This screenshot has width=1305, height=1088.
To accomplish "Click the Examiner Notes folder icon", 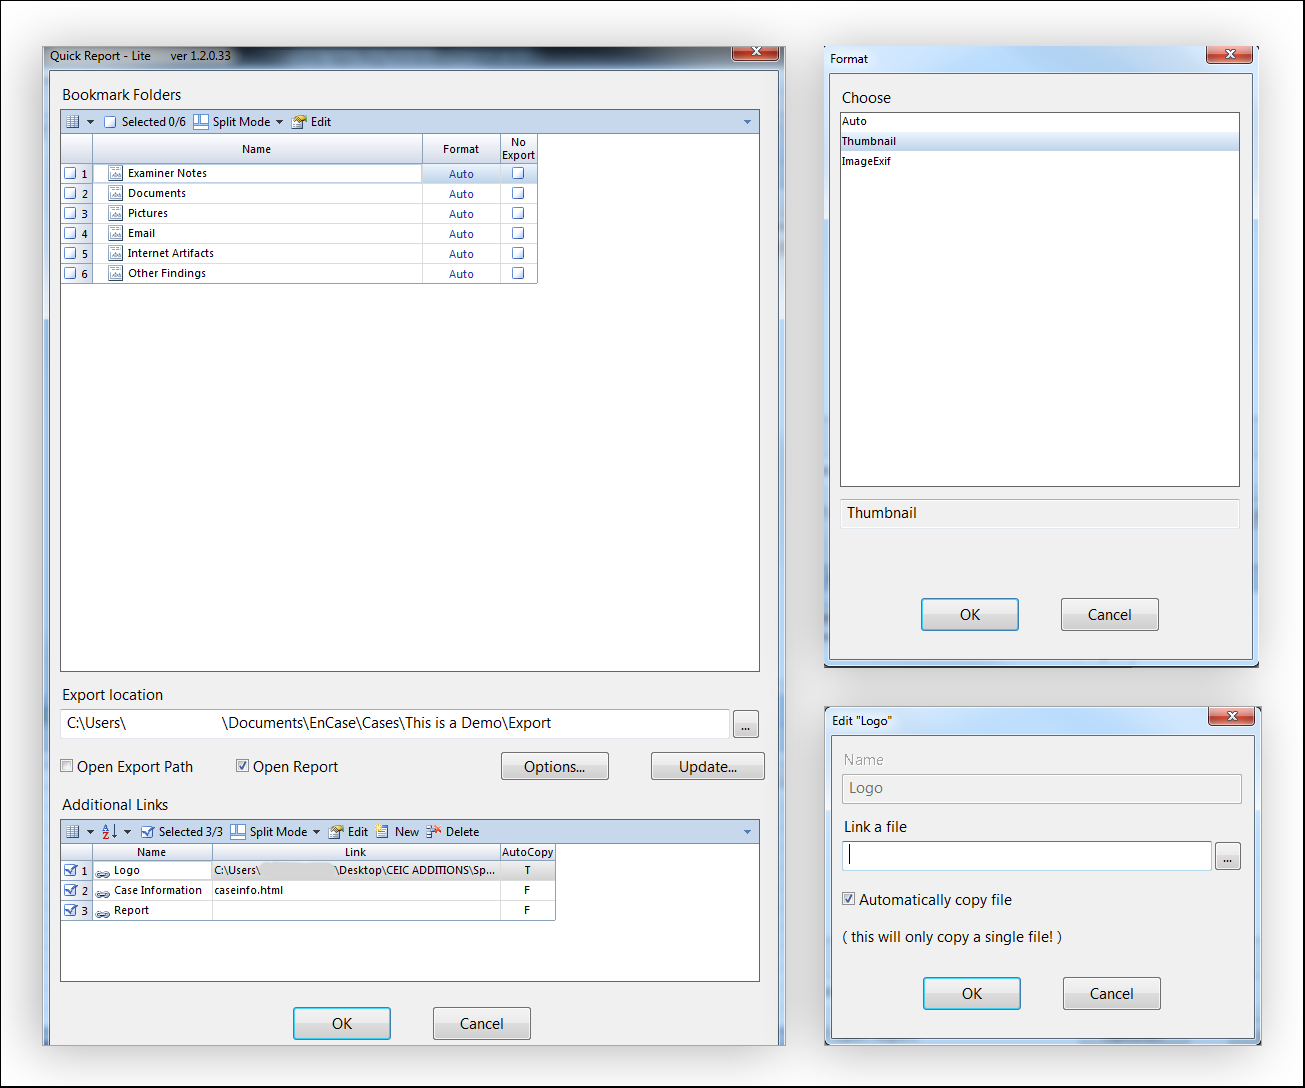I will click(115, 173).
